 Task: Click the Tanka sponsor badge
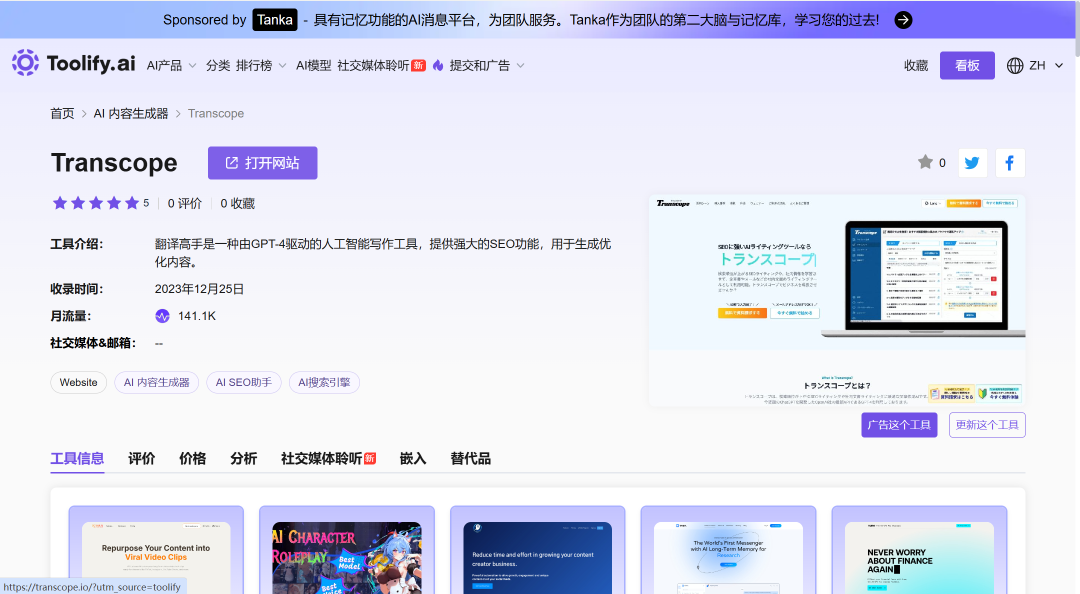275,20
